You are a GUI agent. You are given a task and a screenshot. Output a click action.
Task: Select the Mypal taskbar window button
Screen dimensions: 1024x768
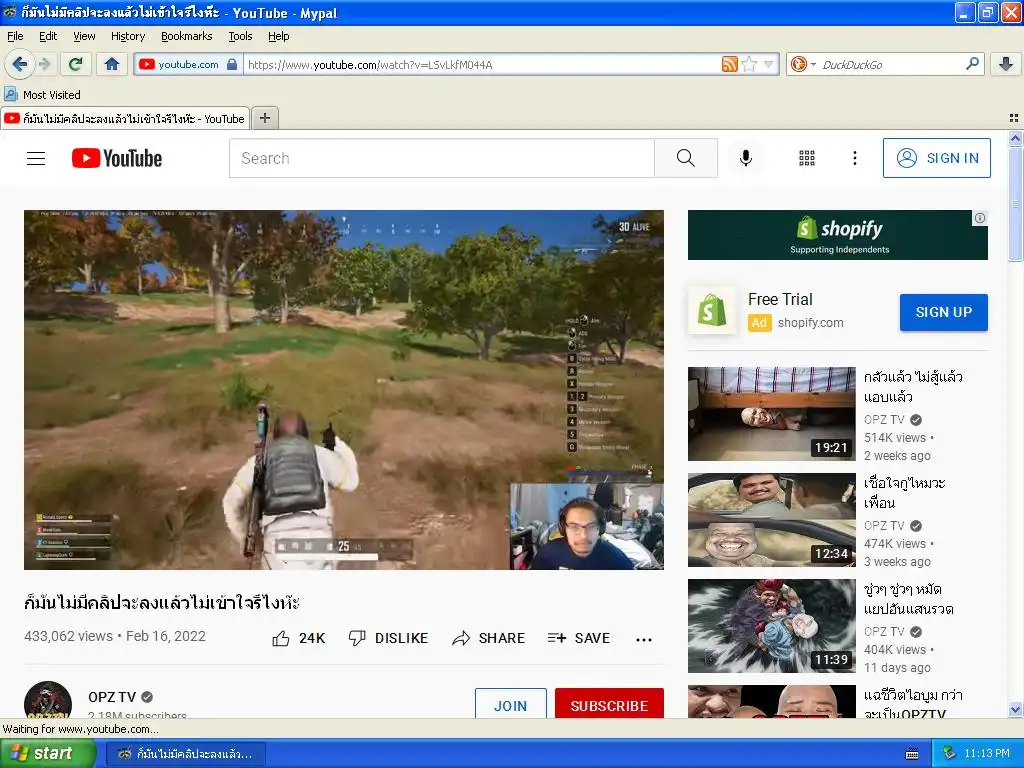pos(185,754)
